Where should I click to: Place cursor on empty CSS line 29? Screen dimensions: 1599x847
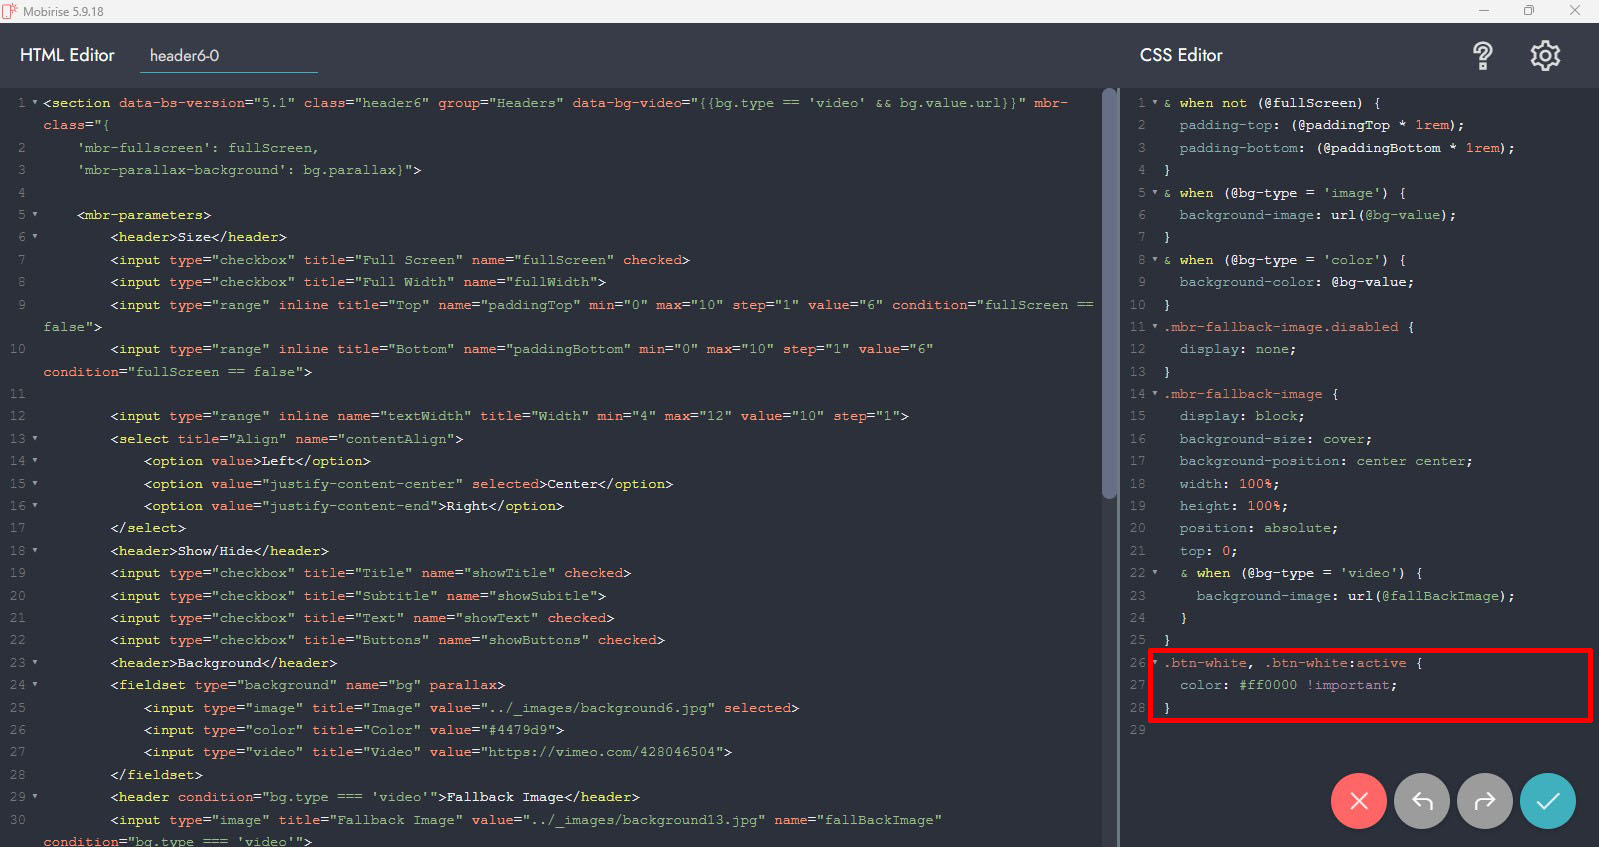pos(1300,730)
